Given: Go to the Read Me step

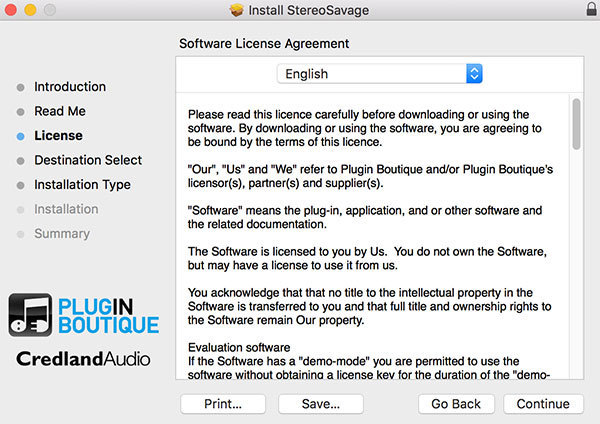Looking at the screenshot, I should (60, 111).
